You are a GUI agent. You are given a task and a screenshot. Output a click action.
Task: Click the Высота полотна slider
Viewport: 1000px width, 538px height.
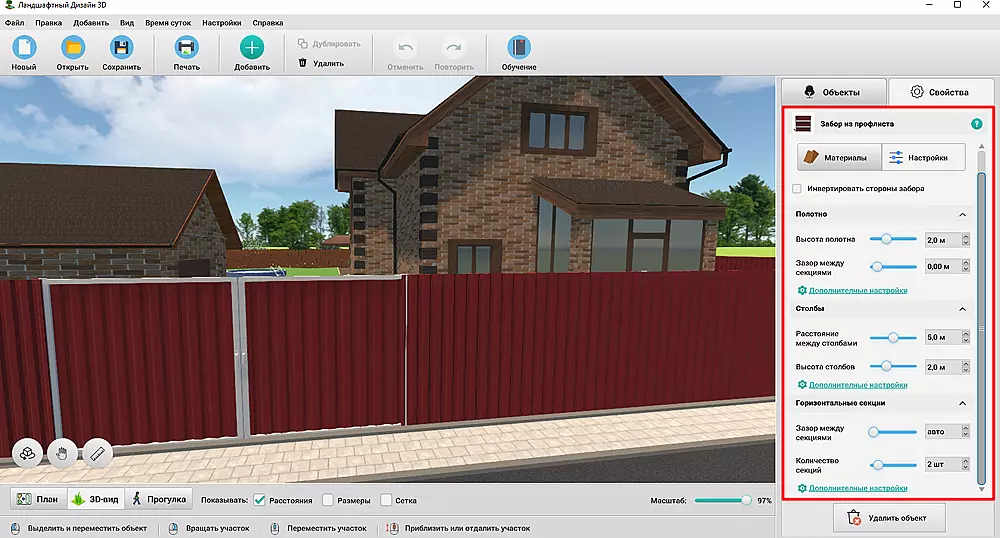pyautogui.click(x=892, y=239)
